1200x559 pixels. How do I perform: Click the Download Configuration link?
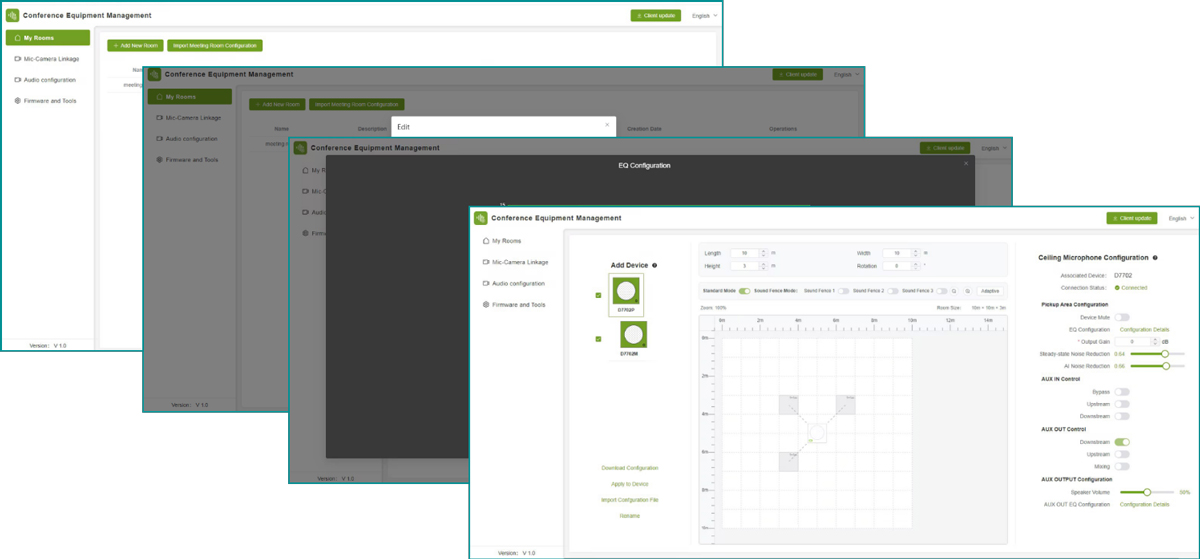630,468
